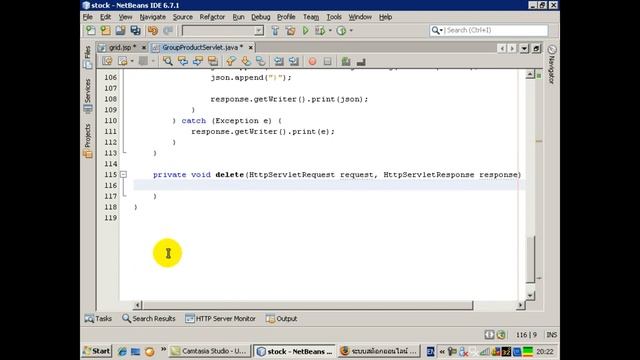Toggle Bookmark in editor toolbar
Viewport: 640px width, 360px height.
click(260, 61)
